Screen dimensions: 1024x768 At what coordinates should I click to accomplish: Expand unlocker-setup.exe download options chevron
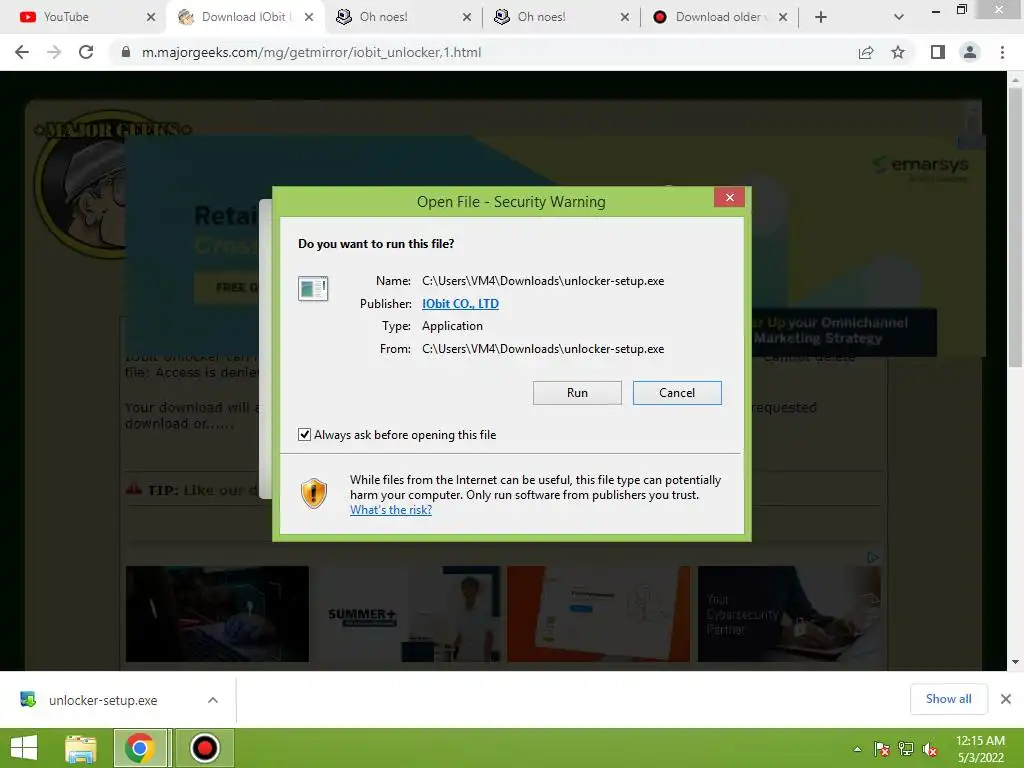point(213,700)
